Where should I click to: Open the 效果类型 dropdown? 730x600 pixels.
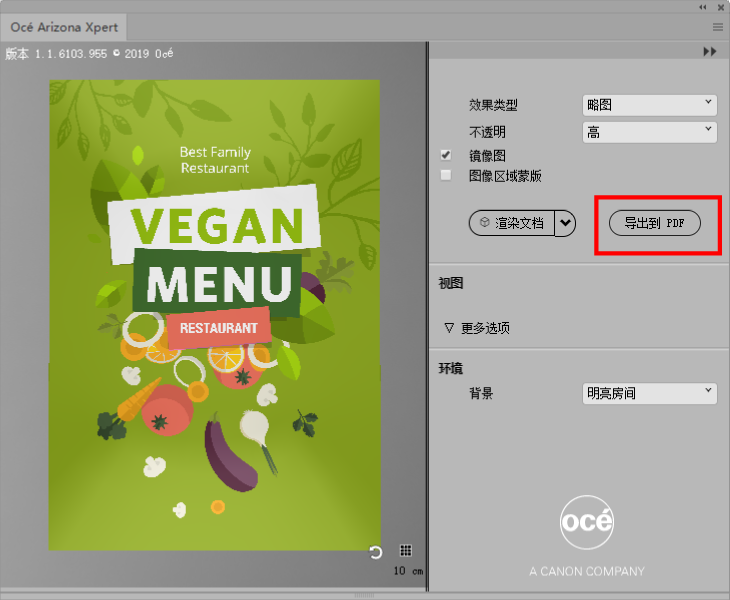[x=649, y=104]
